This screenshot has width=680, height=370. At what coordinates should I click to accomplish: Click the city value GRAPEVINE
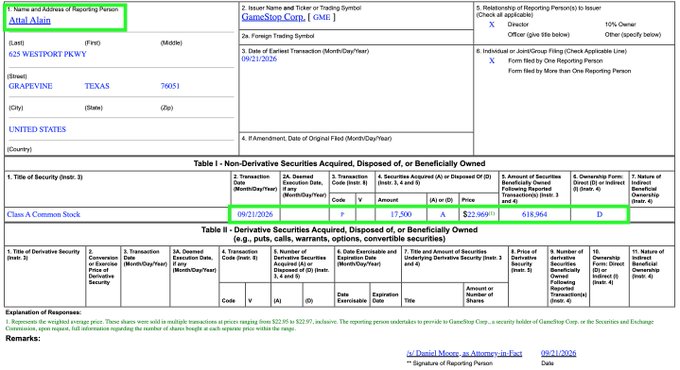(x=30, y=86)
